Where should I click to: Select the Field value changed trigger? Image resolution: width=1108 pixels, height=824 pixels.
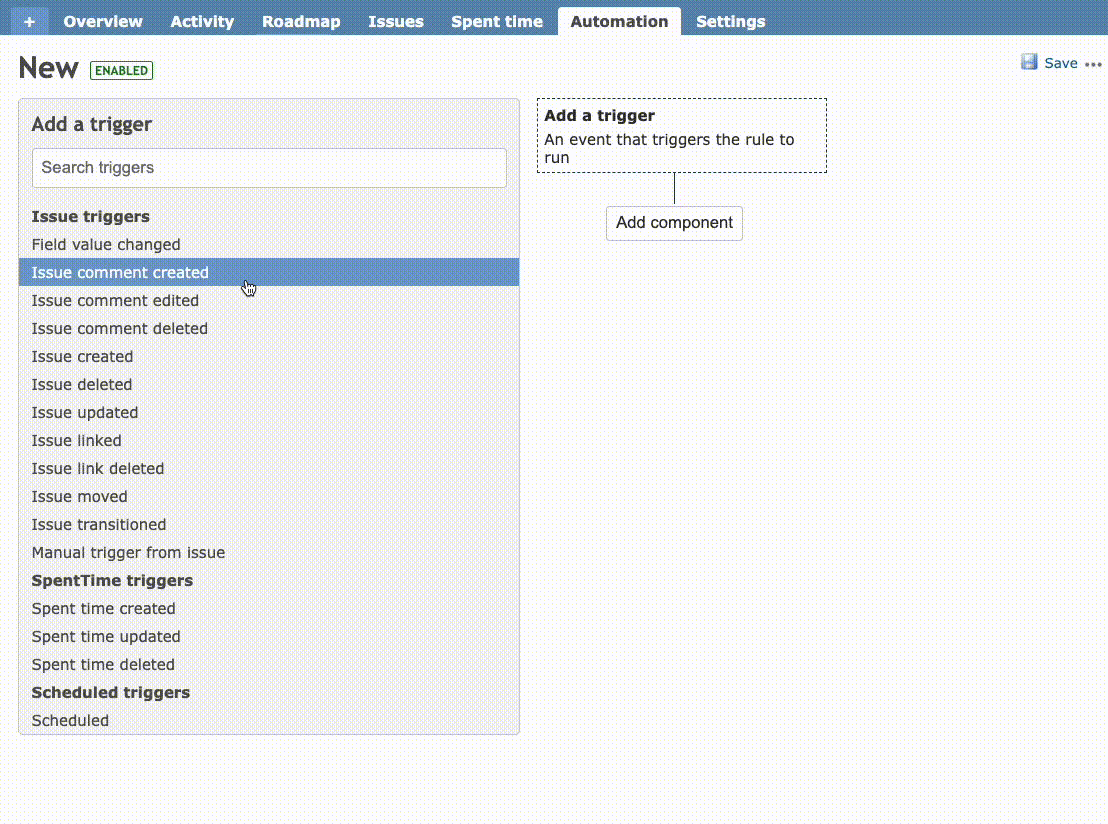(x=106, y=244)
